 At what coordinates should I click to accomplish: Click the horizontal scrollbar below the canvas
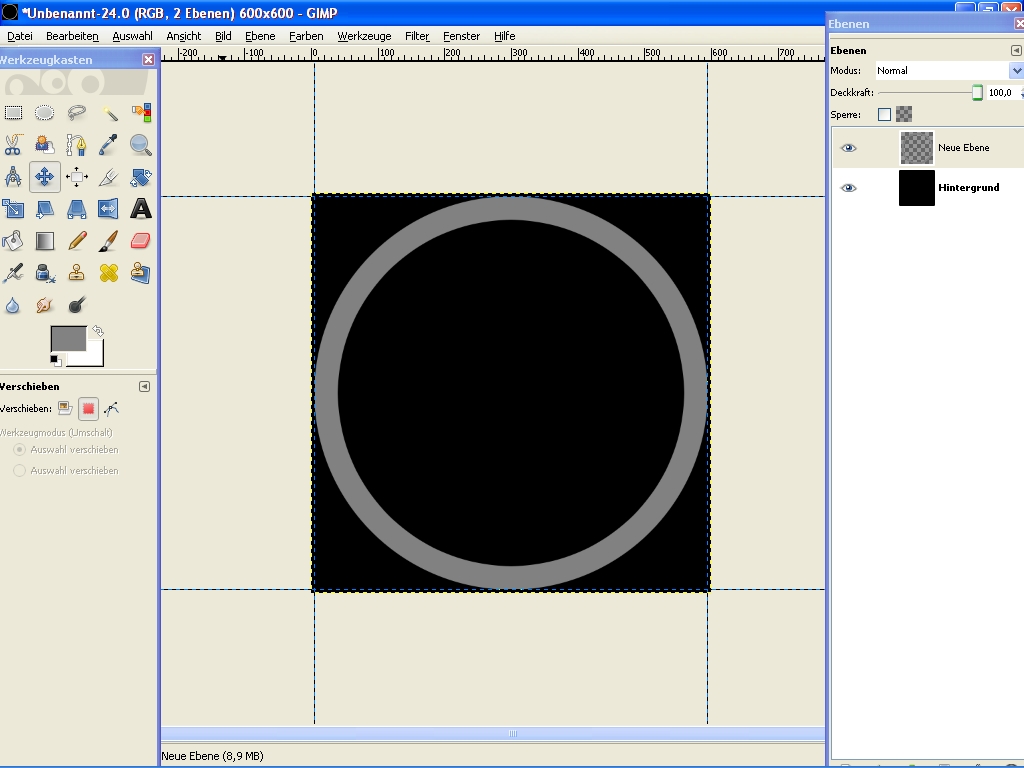coord(492,733)
